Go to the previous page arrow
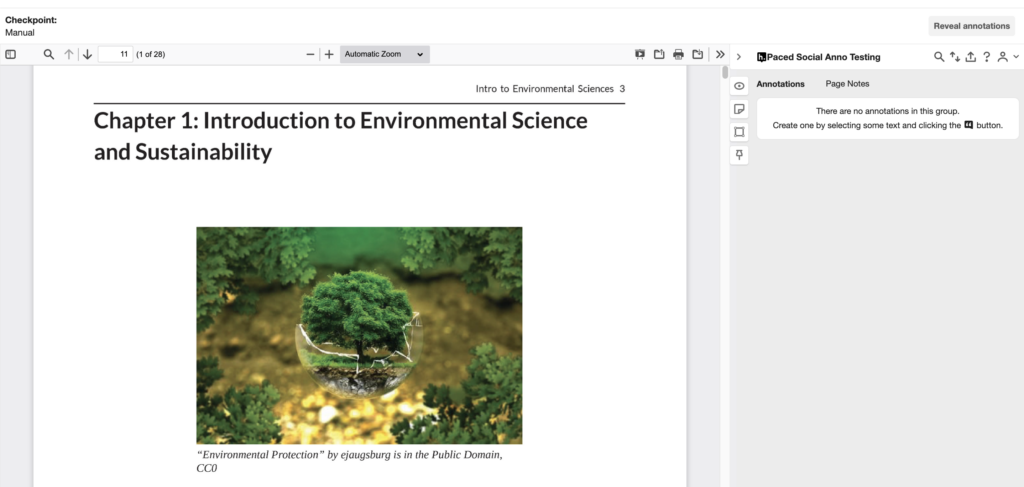The image size is (1024, 487). (x=69, y=55)
